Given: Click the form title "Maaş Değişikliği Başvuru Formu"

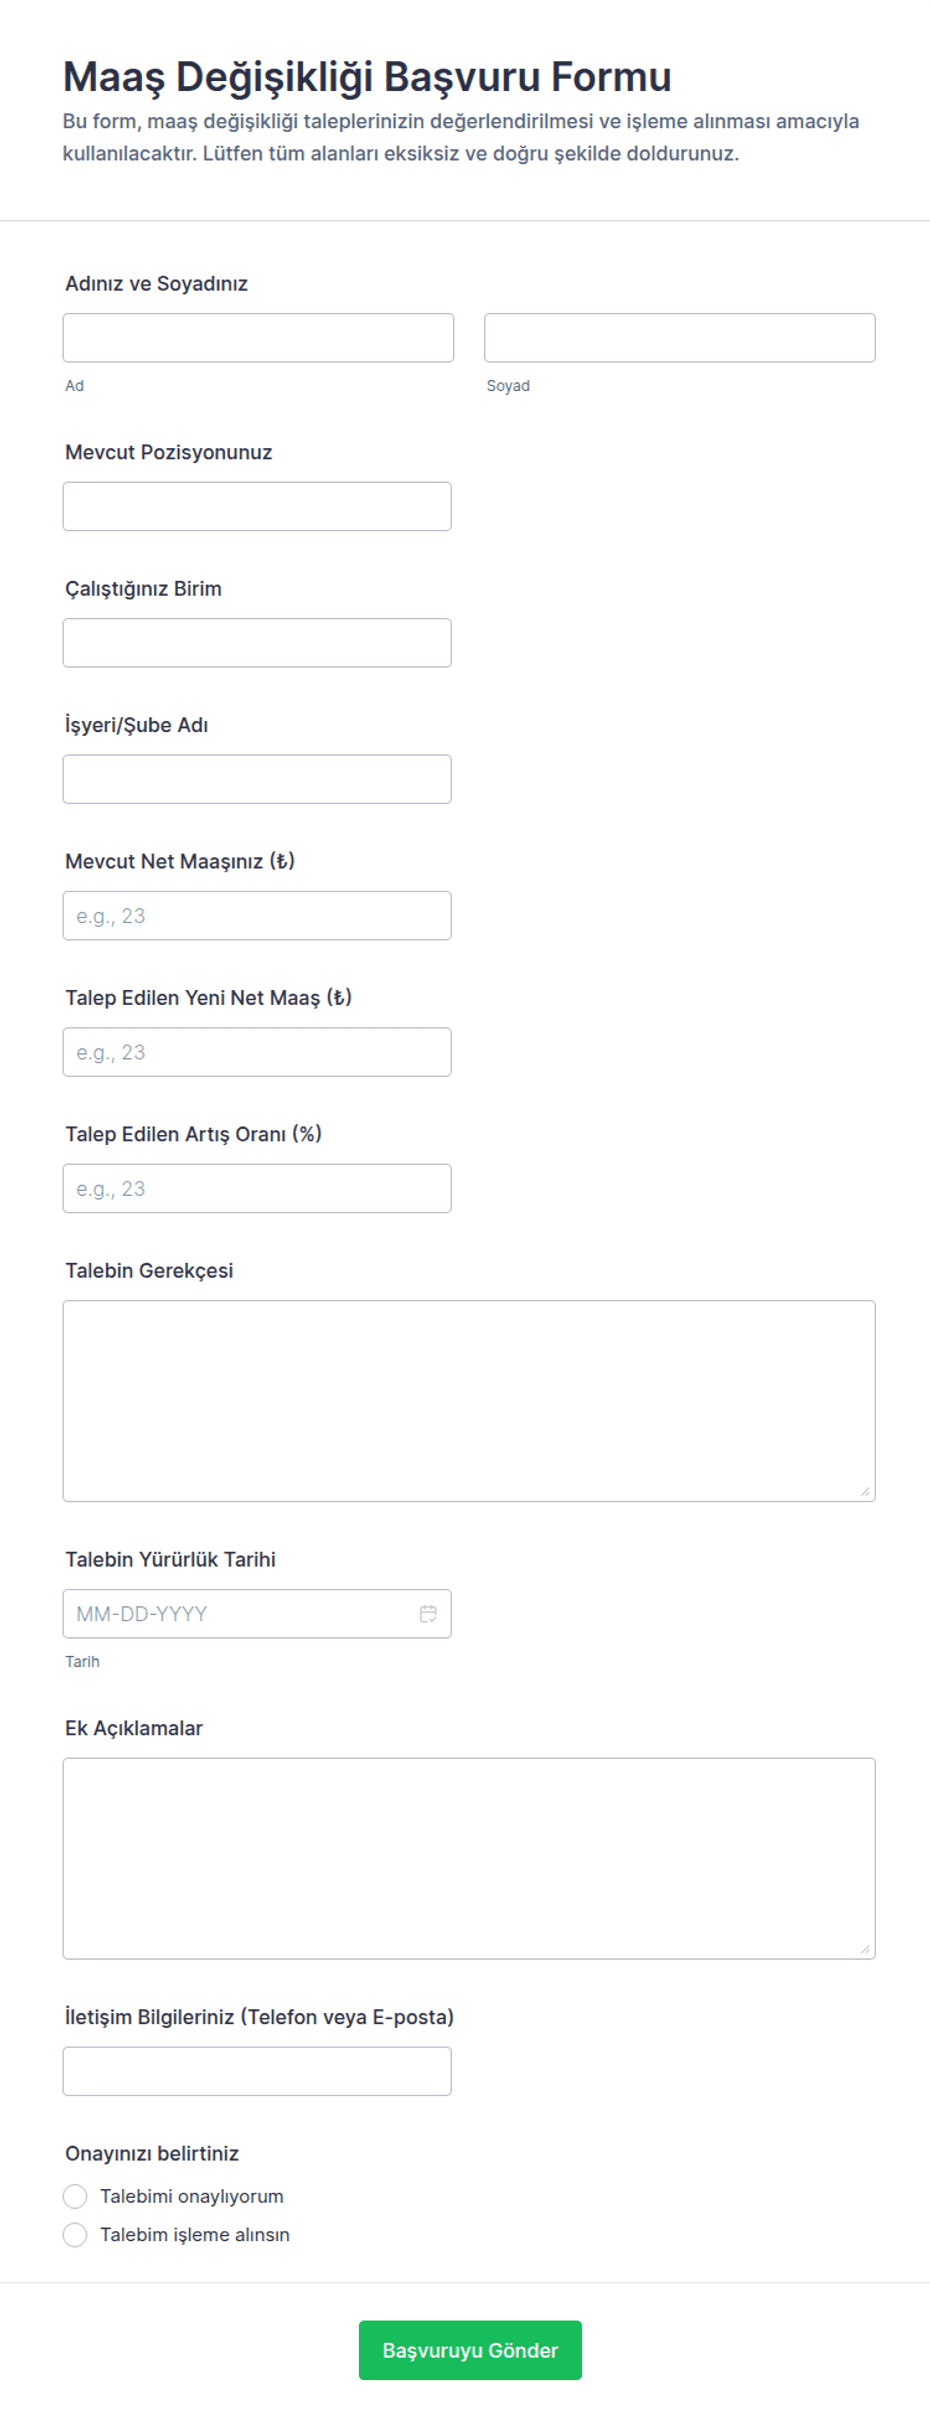Looking at the screenshot, I should pos(367,77).
